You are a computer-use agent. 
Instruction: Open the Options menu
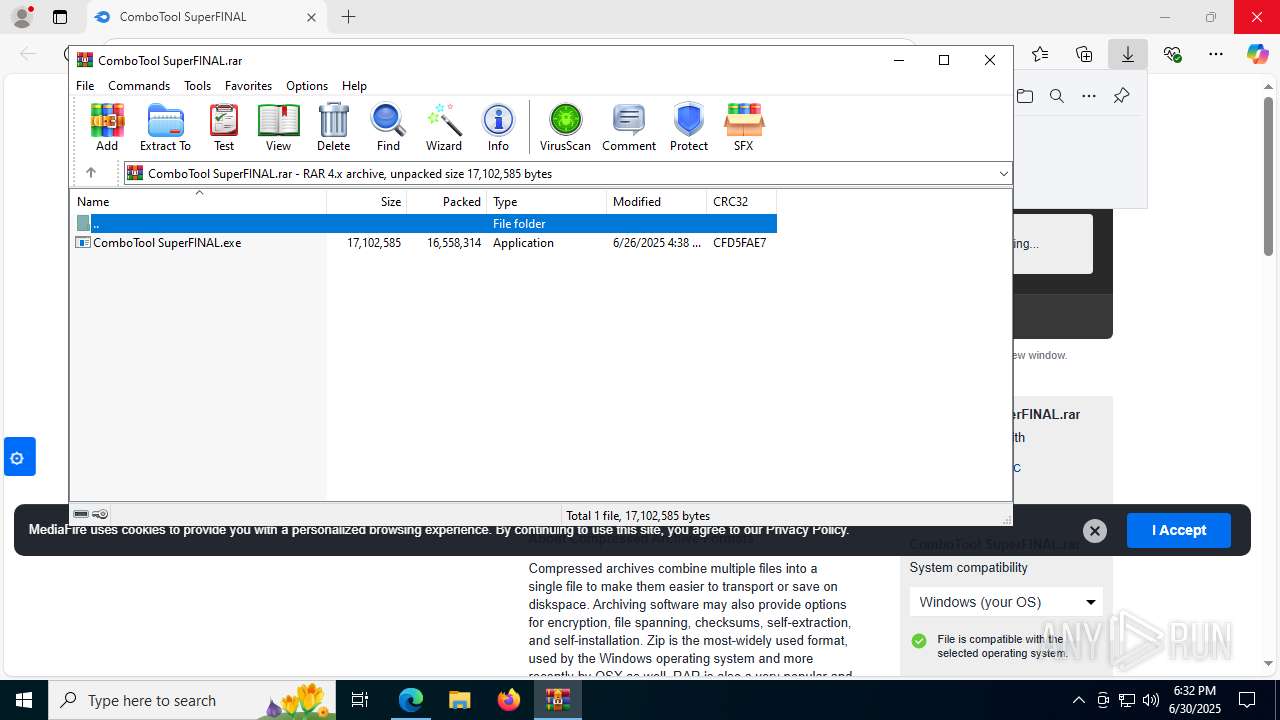click(x=307, y=86)
